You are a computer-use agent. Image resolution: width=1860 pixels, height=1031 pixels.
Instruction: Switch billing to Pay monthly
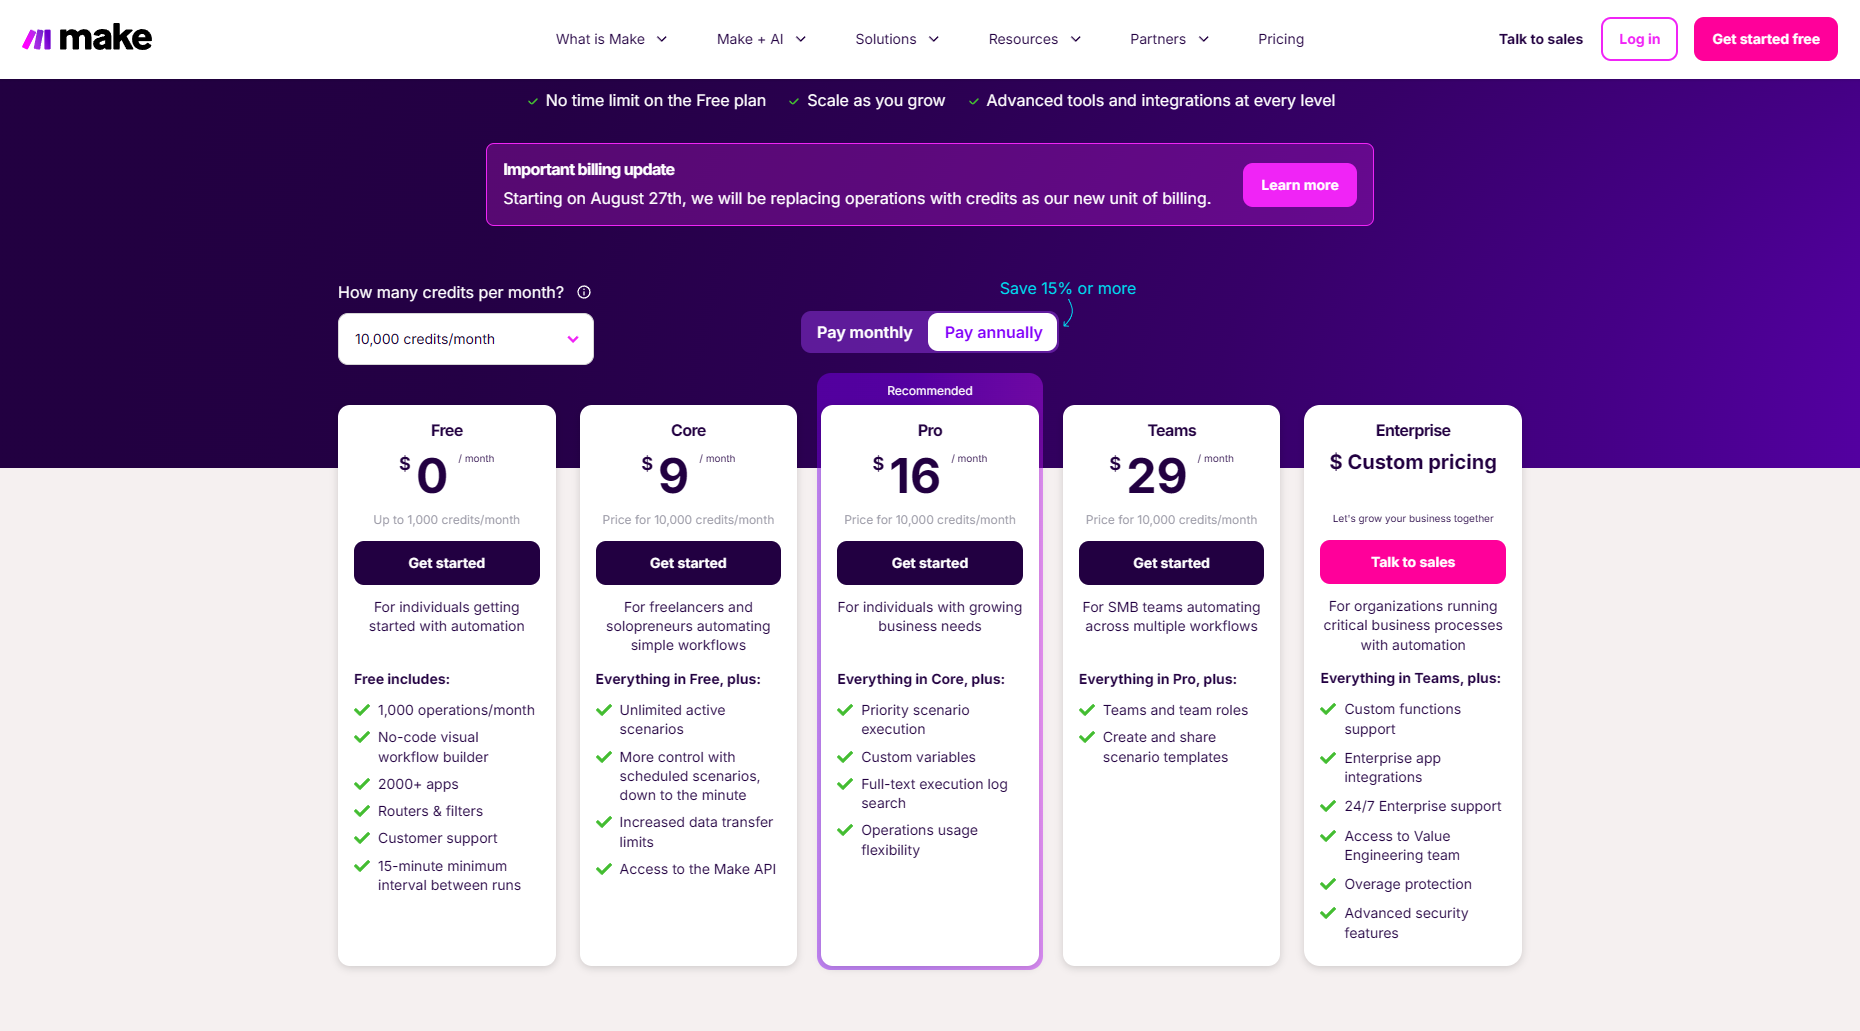pos(864,331)
